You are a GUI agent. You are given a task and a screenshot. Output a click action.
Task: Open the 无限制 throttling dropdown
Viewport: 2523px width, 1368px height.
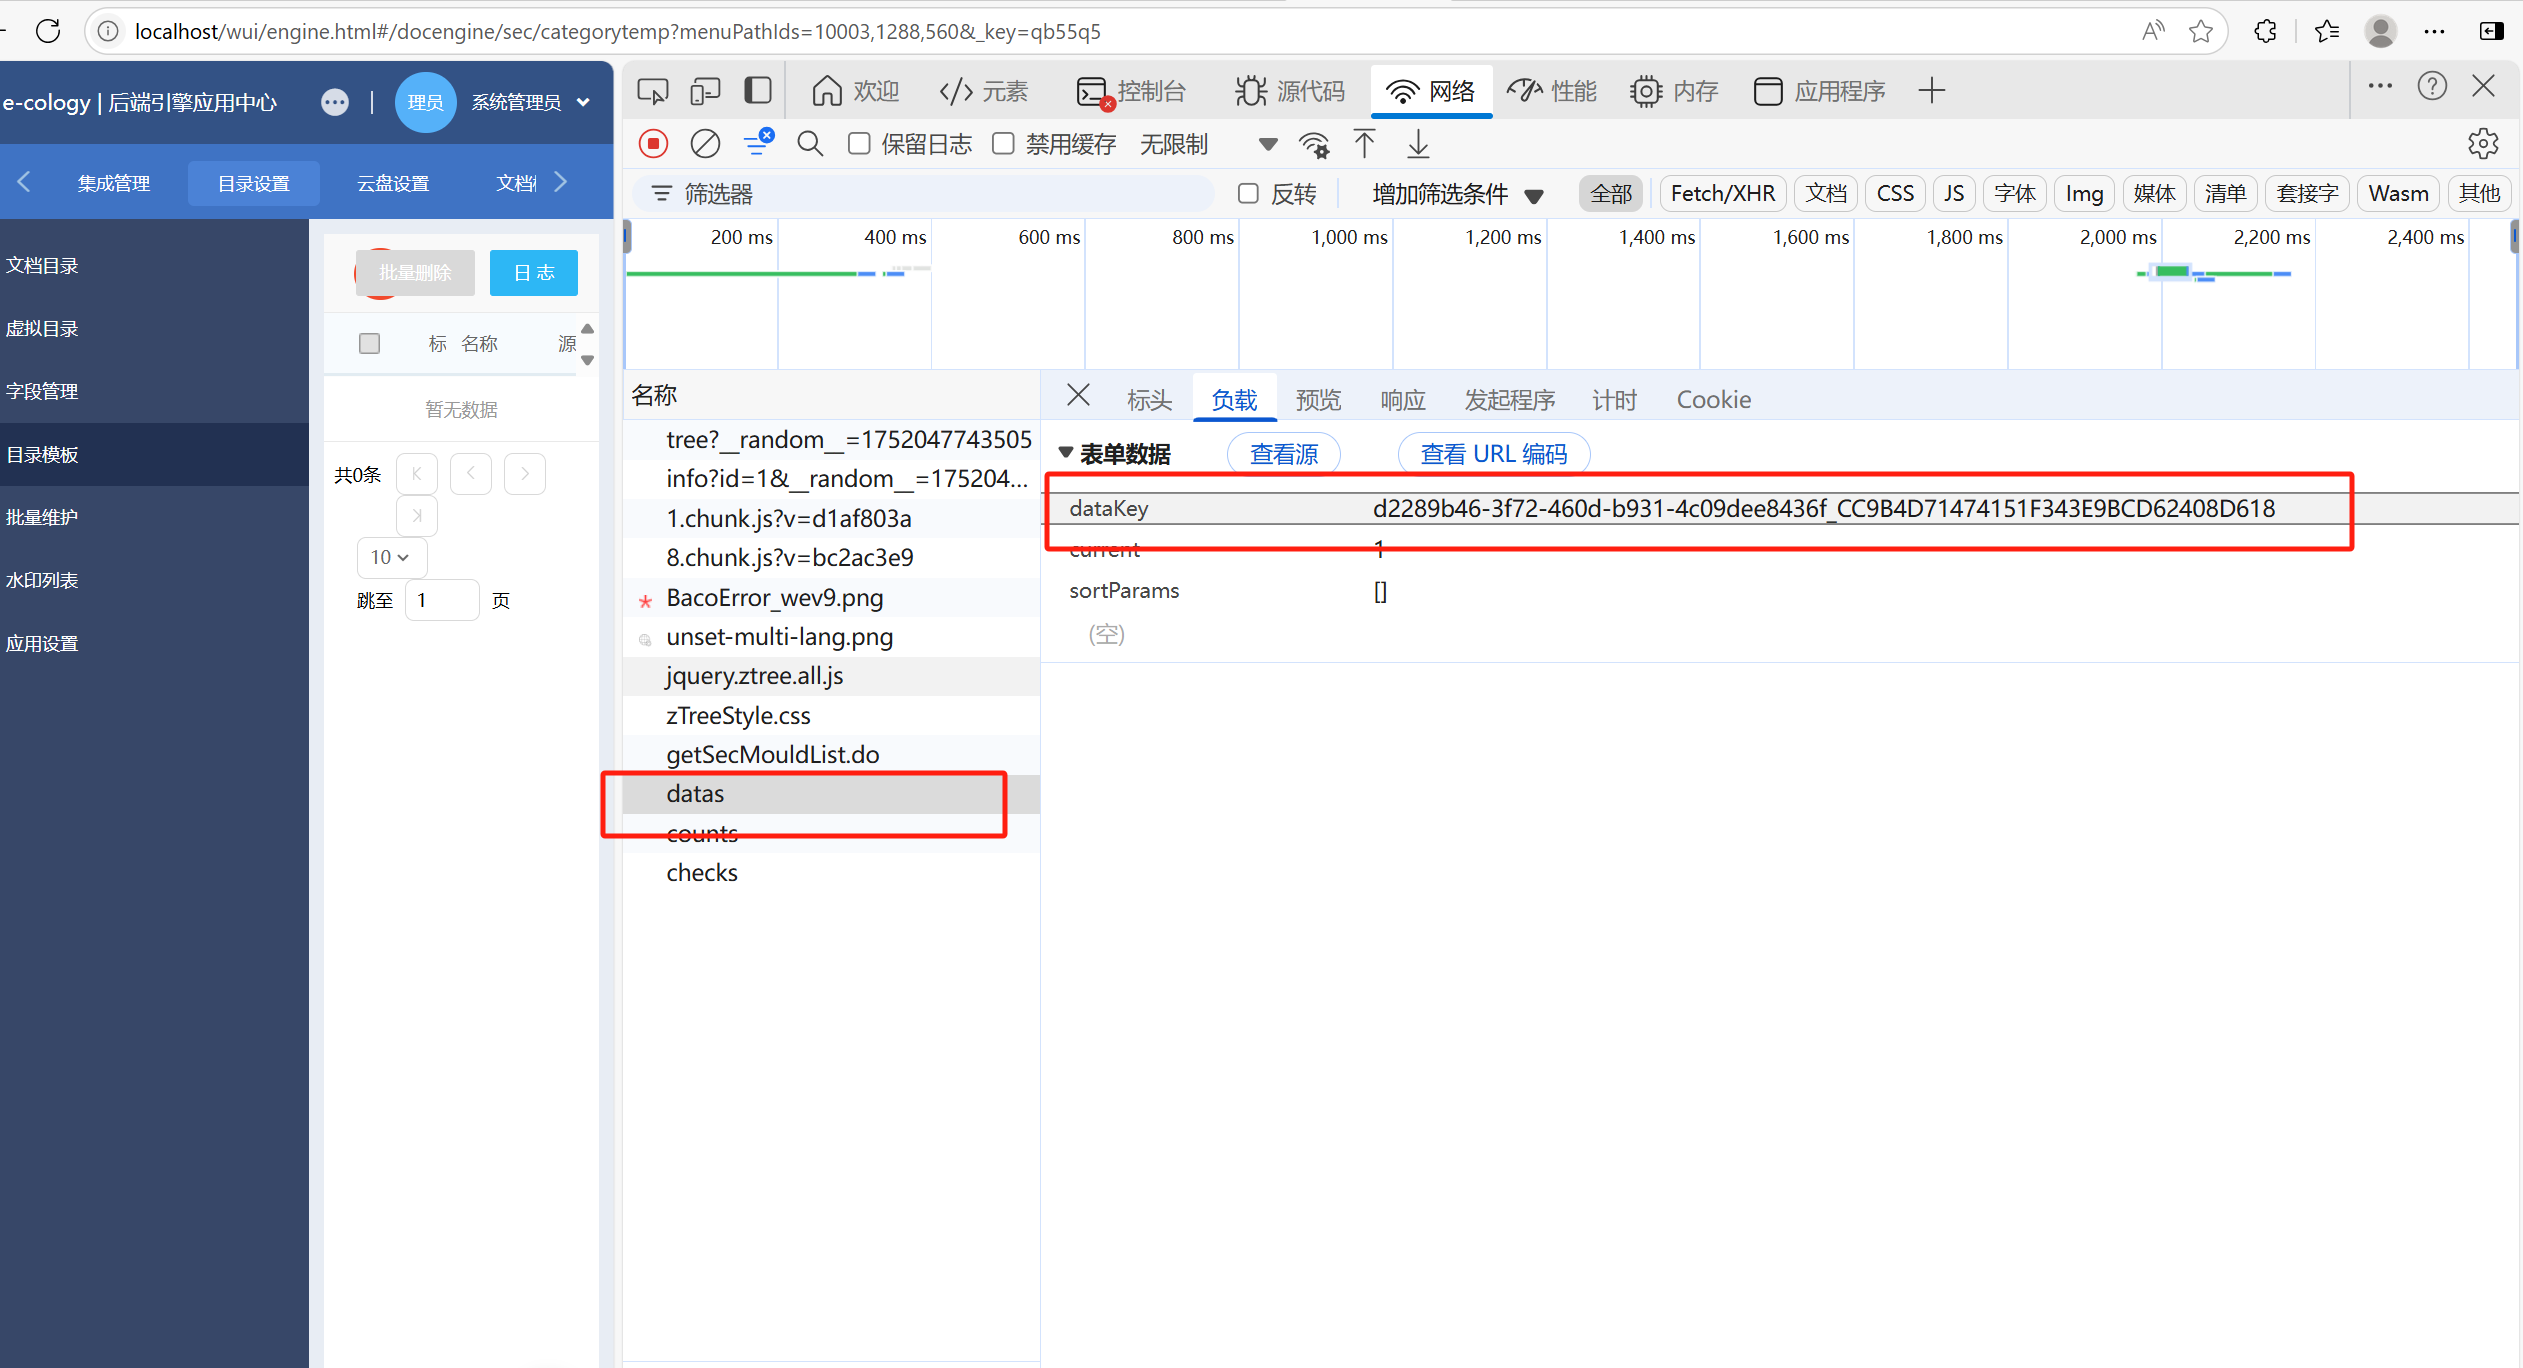[x=1174, y=143]
